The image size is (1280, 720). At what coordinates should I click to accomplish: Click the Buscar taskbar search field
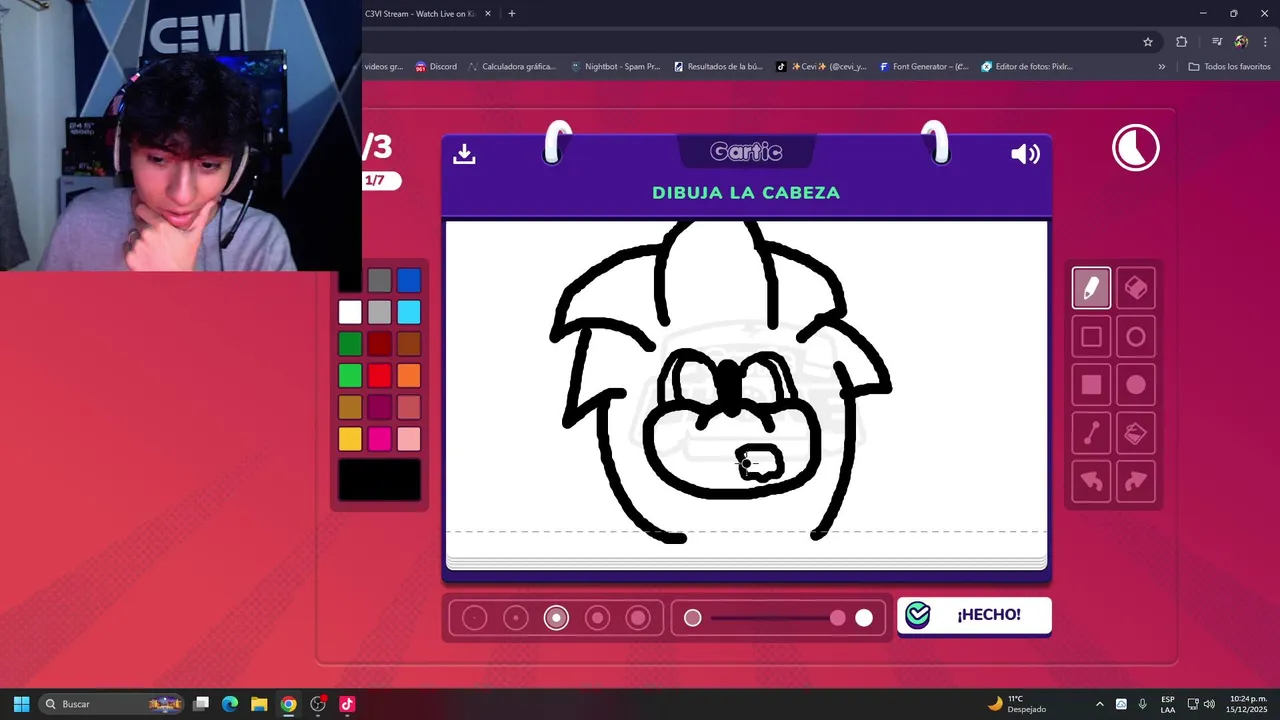(x=112, y=704)
